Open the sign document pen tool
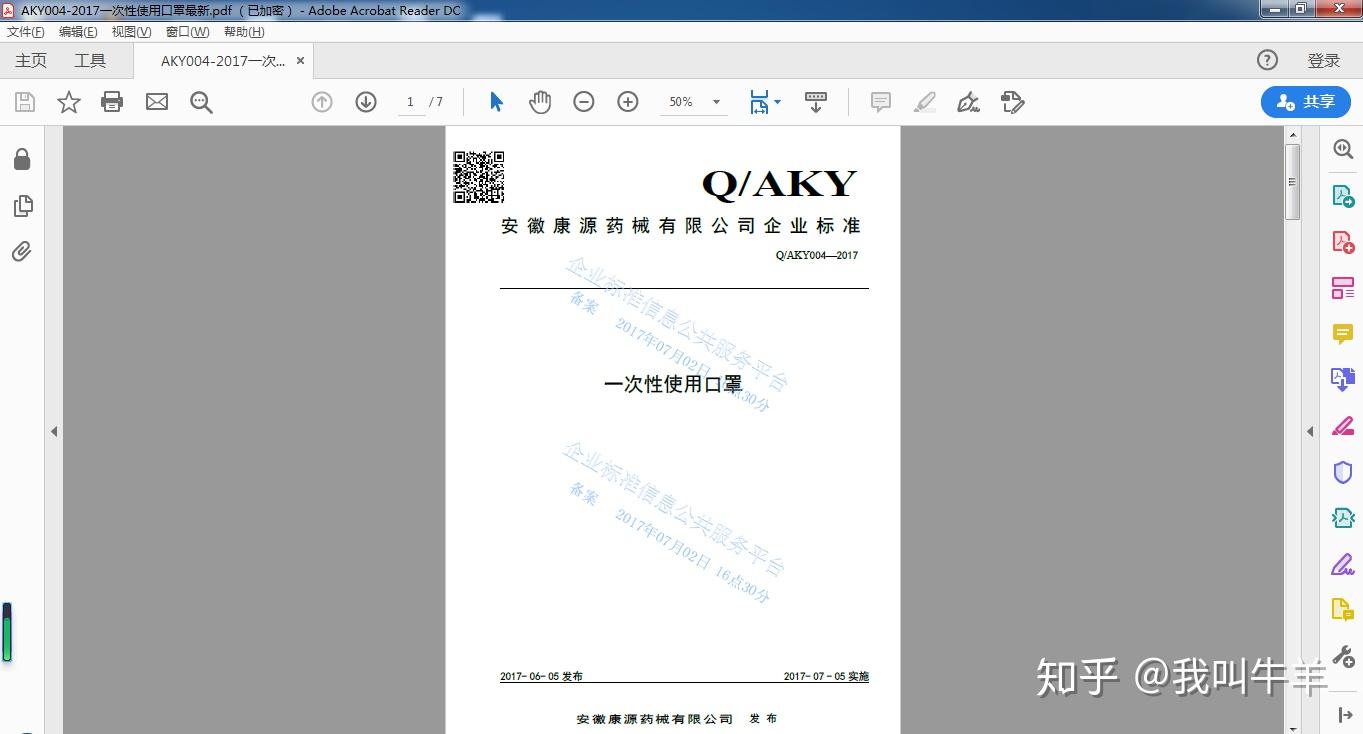 point(968,102)
